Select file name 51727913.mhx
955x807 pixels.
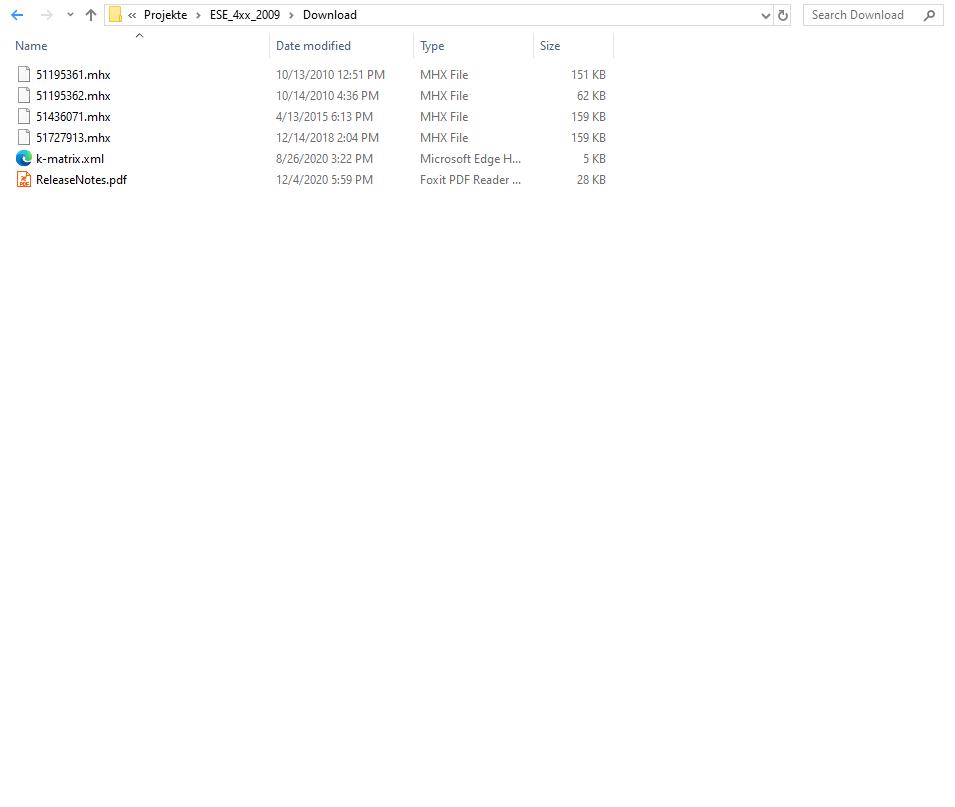tap(73, 138)
